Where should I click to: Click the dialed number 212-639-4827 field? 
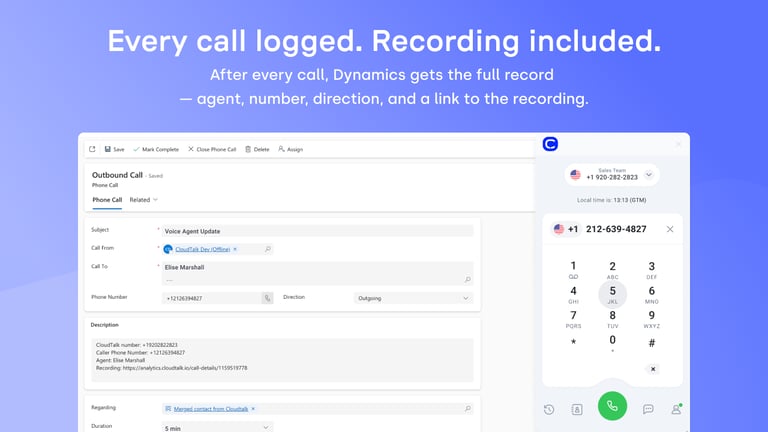616,229
